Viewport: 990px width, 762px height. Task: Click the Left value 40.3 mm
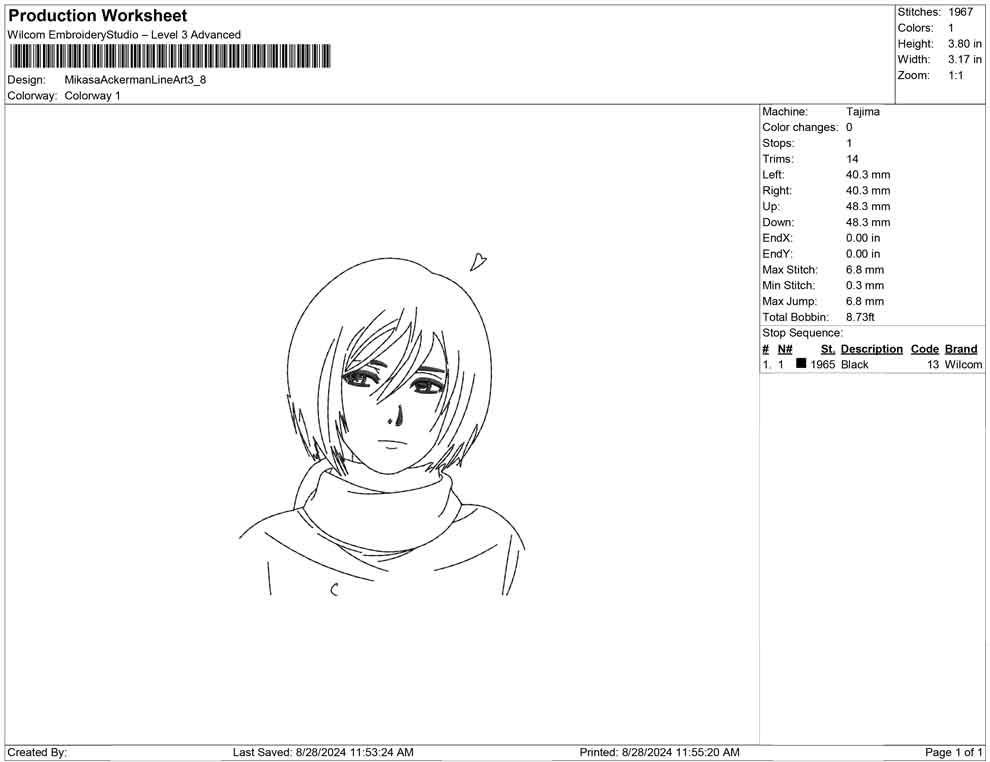(x=868, y=175)
